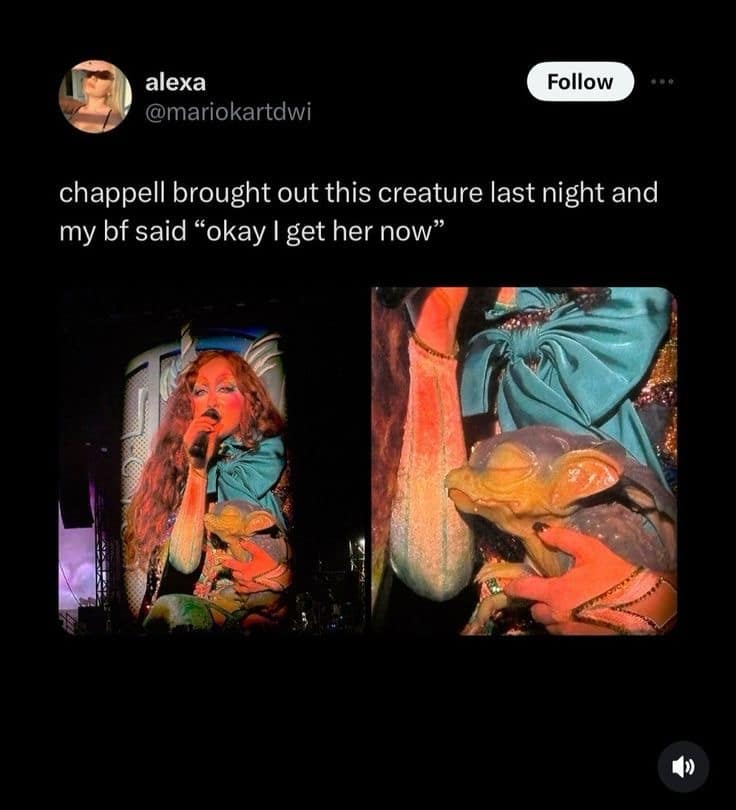
Task: Follow the account with the Follow button
Action: 580,82
